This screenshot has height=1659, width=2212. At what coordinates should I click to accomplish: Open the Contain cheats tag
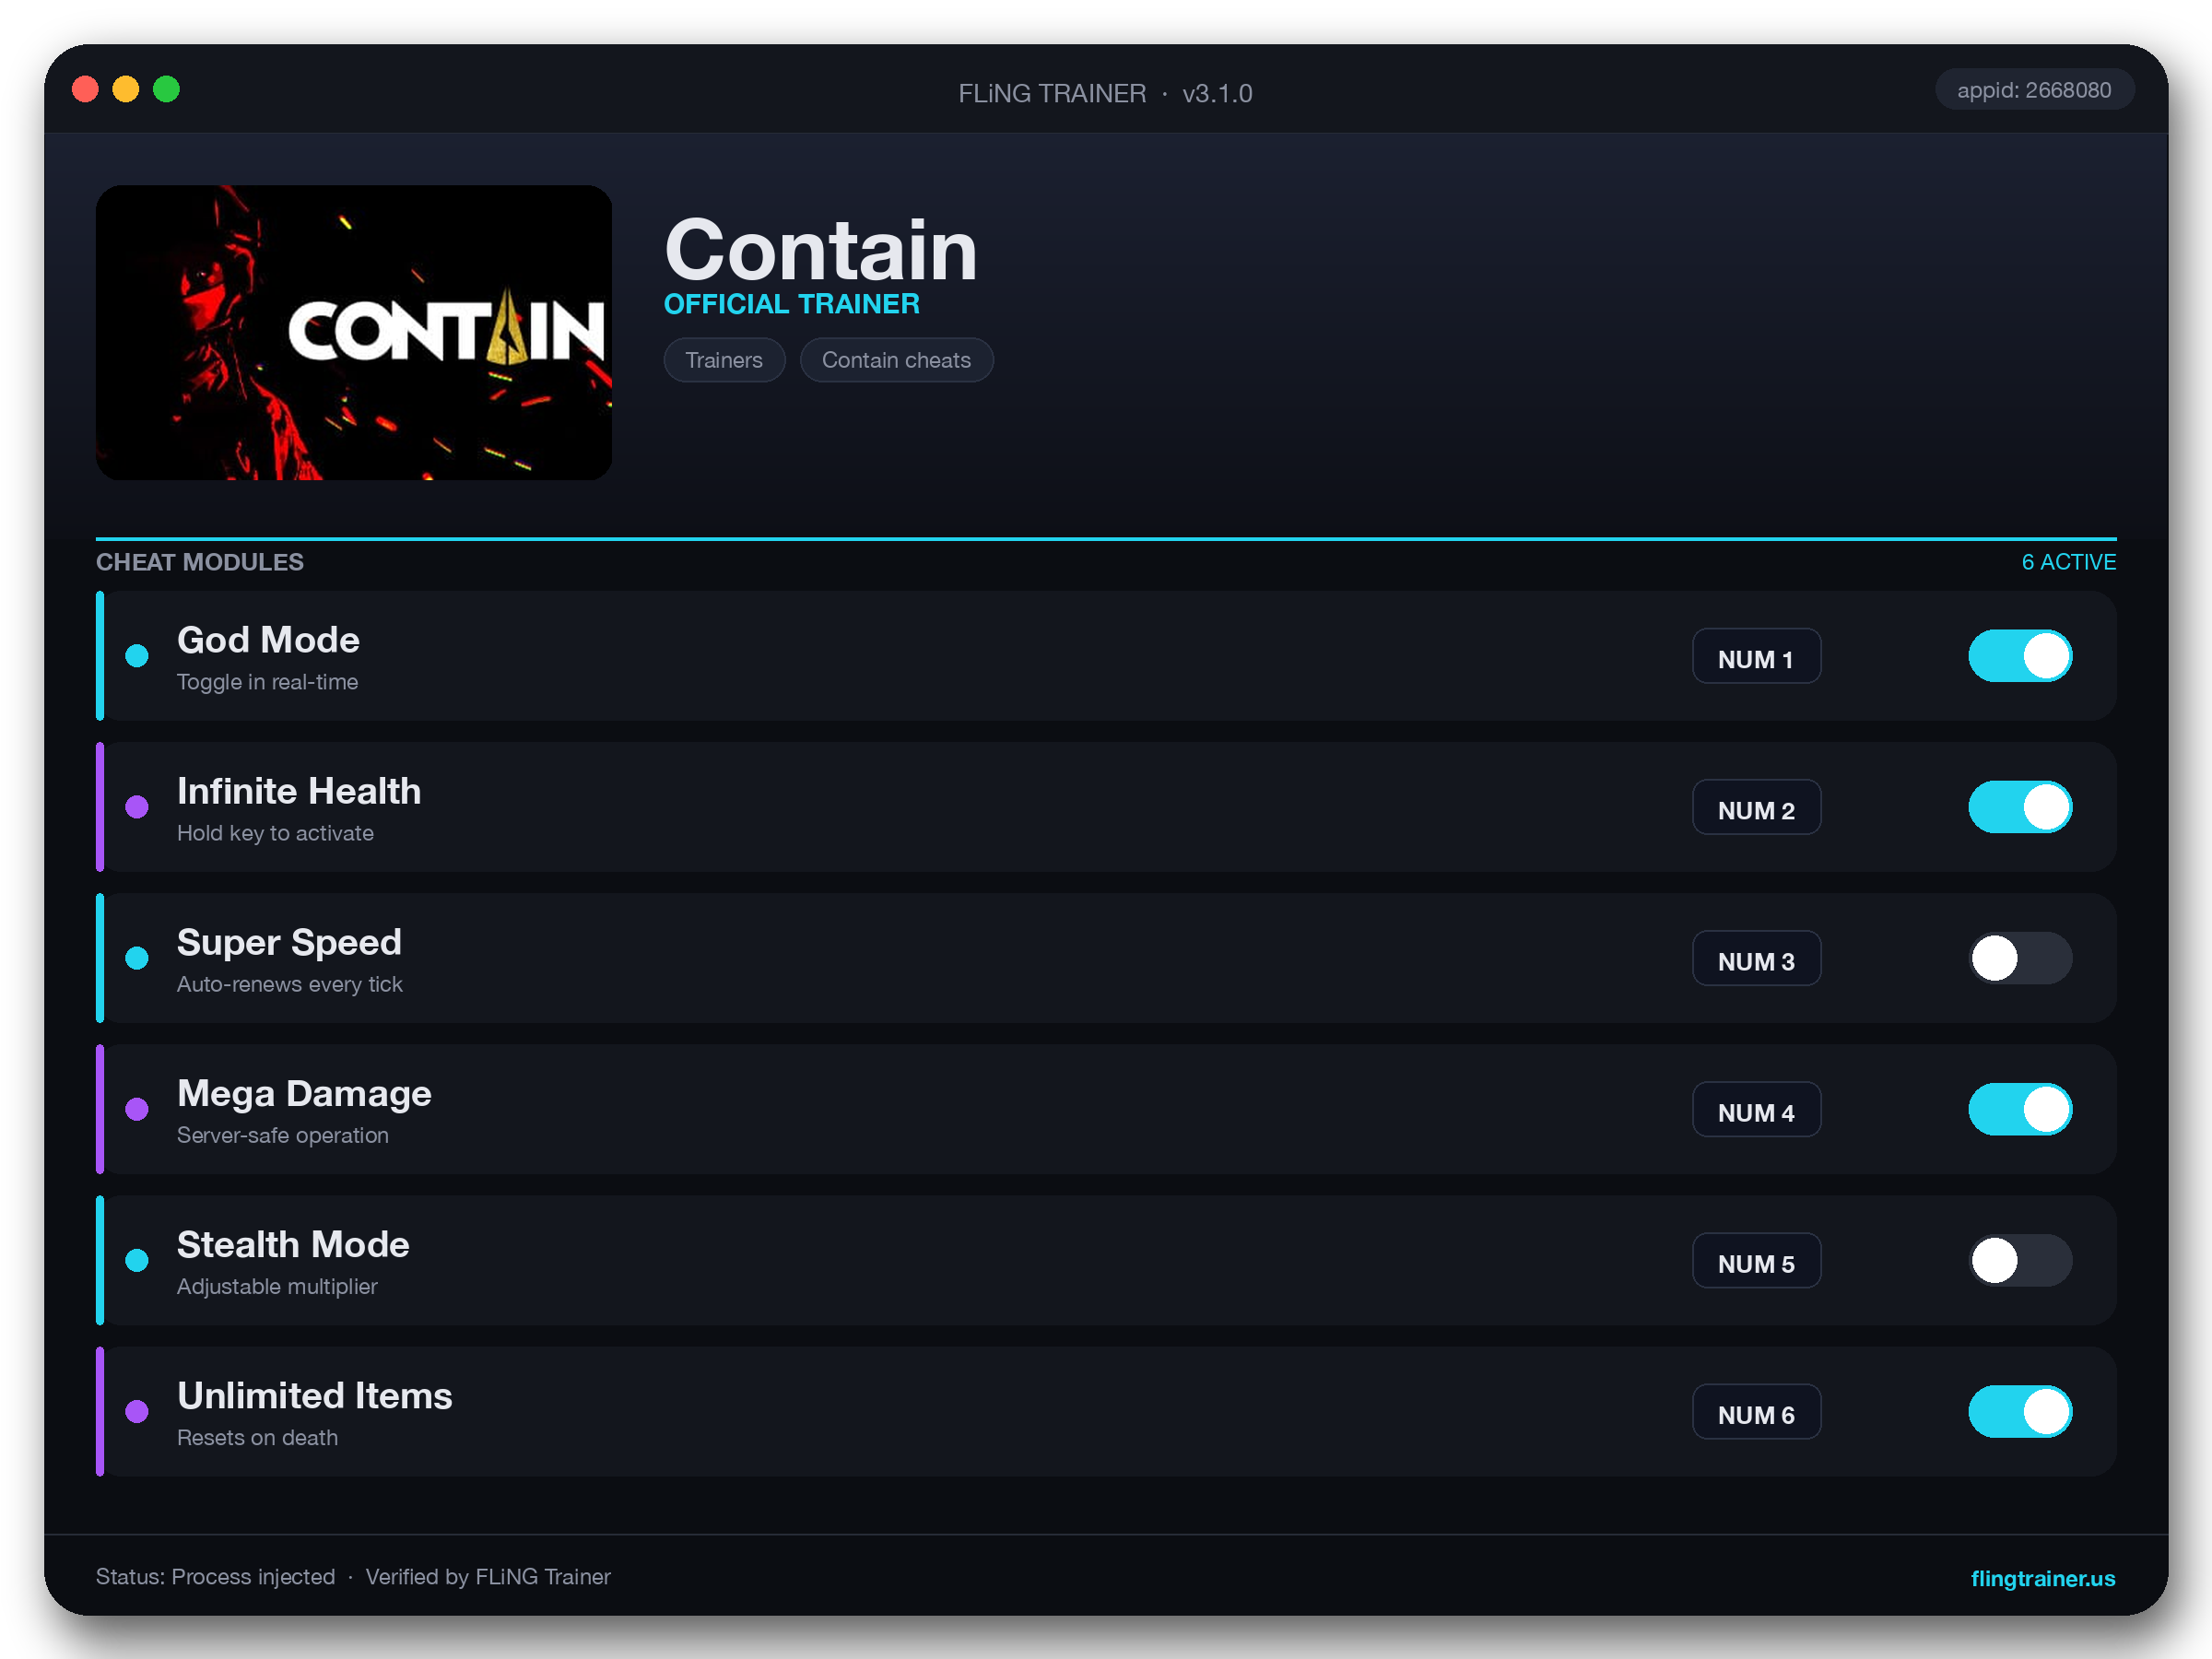[896, 360]
